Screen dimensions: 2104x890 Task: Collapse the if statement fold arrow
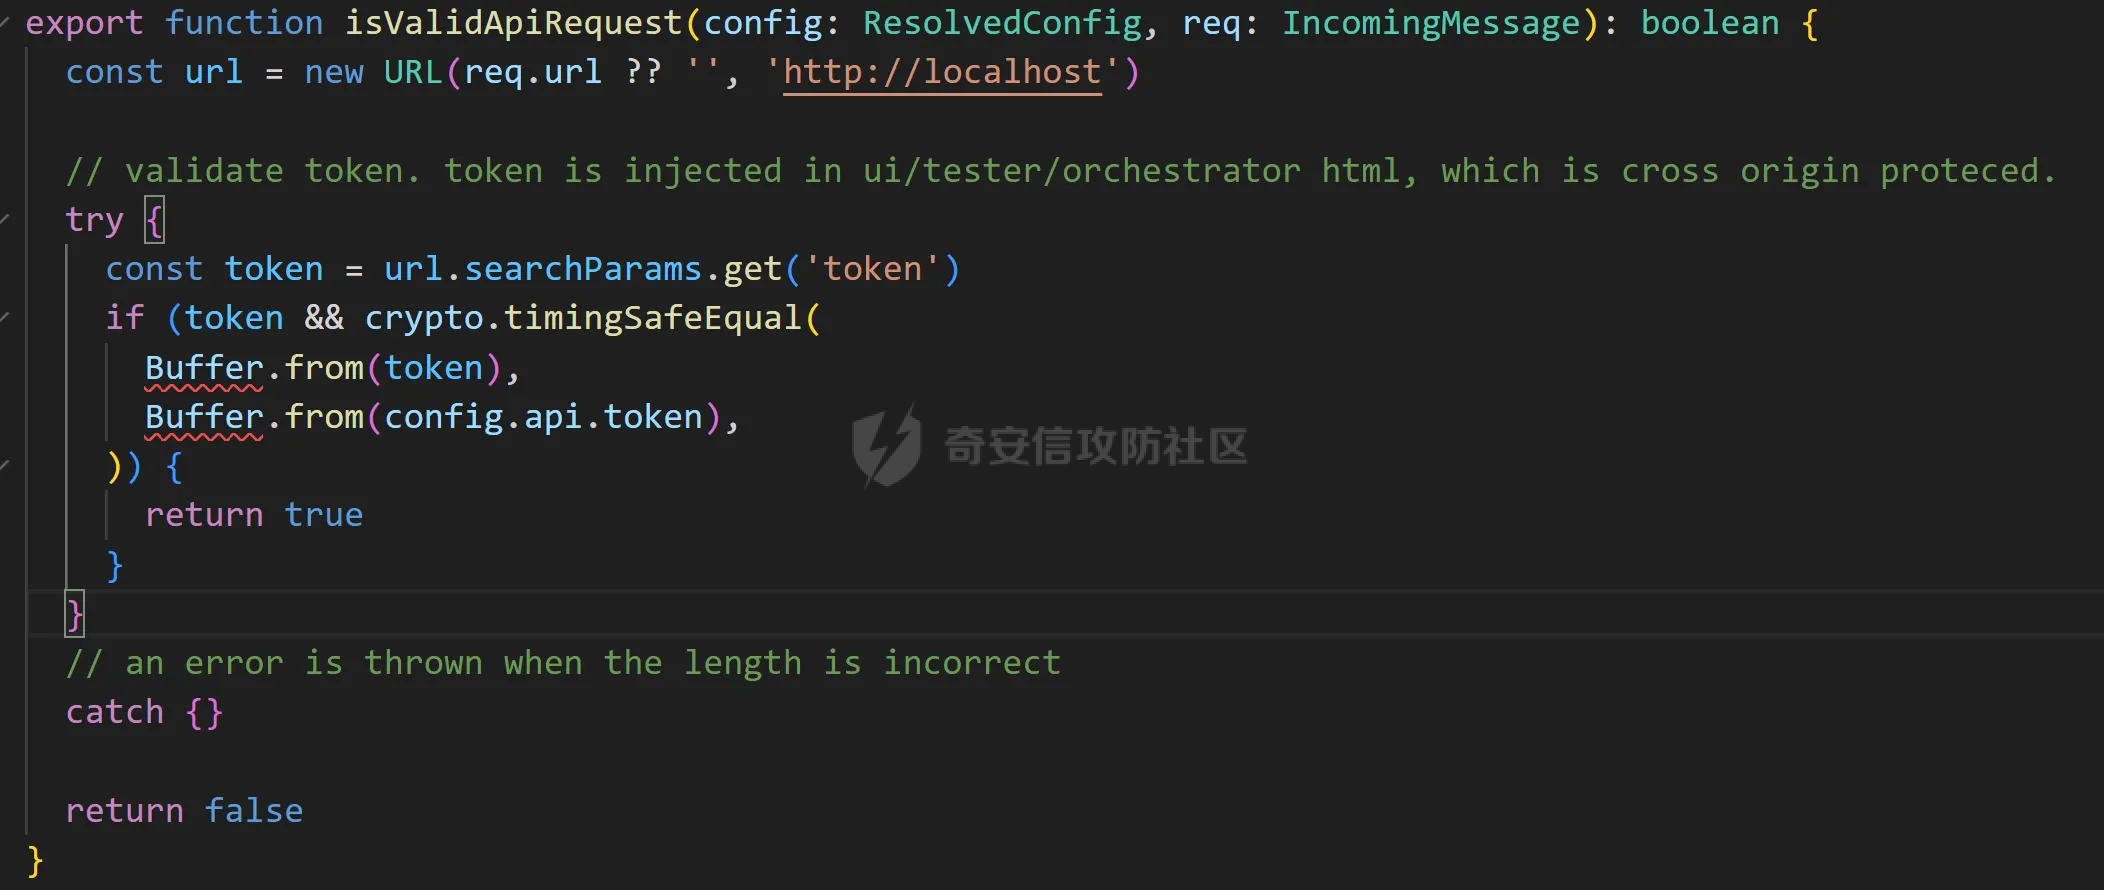tap(5, 317)
